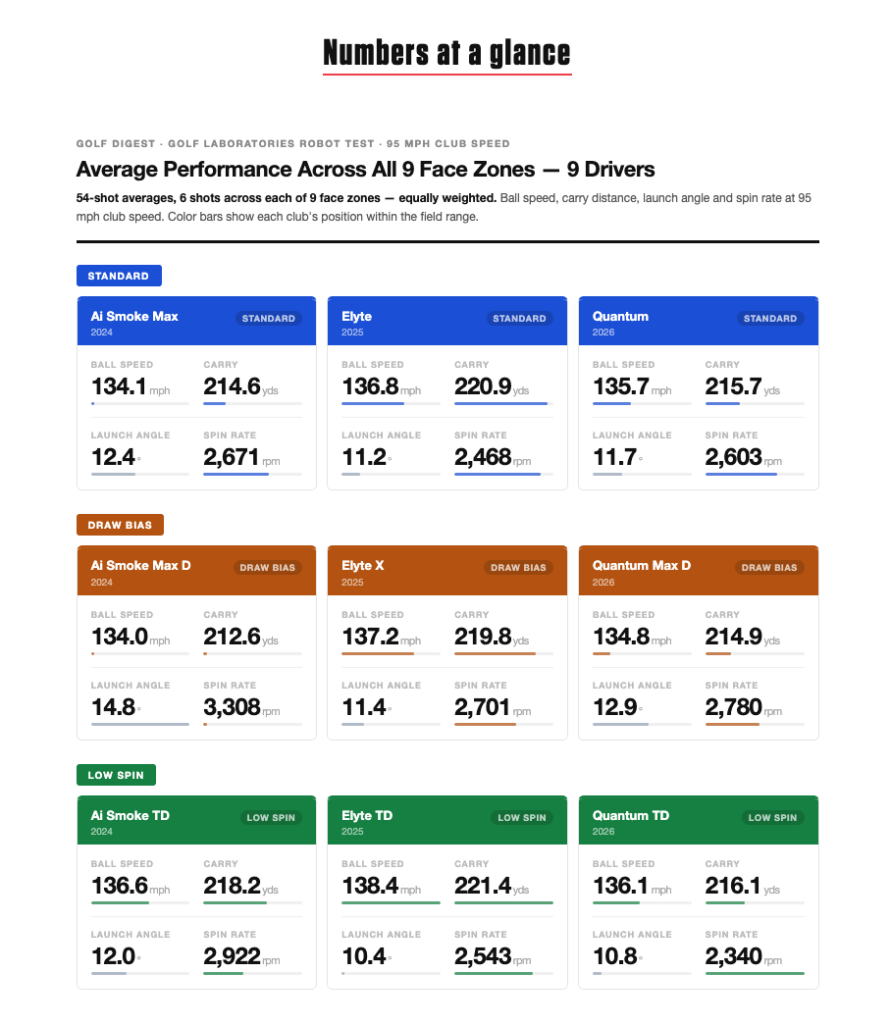This screenshot has height=1024, width=891.
Task: Click the Golf Digest robot test caption line
Action: tap(292, 144)
